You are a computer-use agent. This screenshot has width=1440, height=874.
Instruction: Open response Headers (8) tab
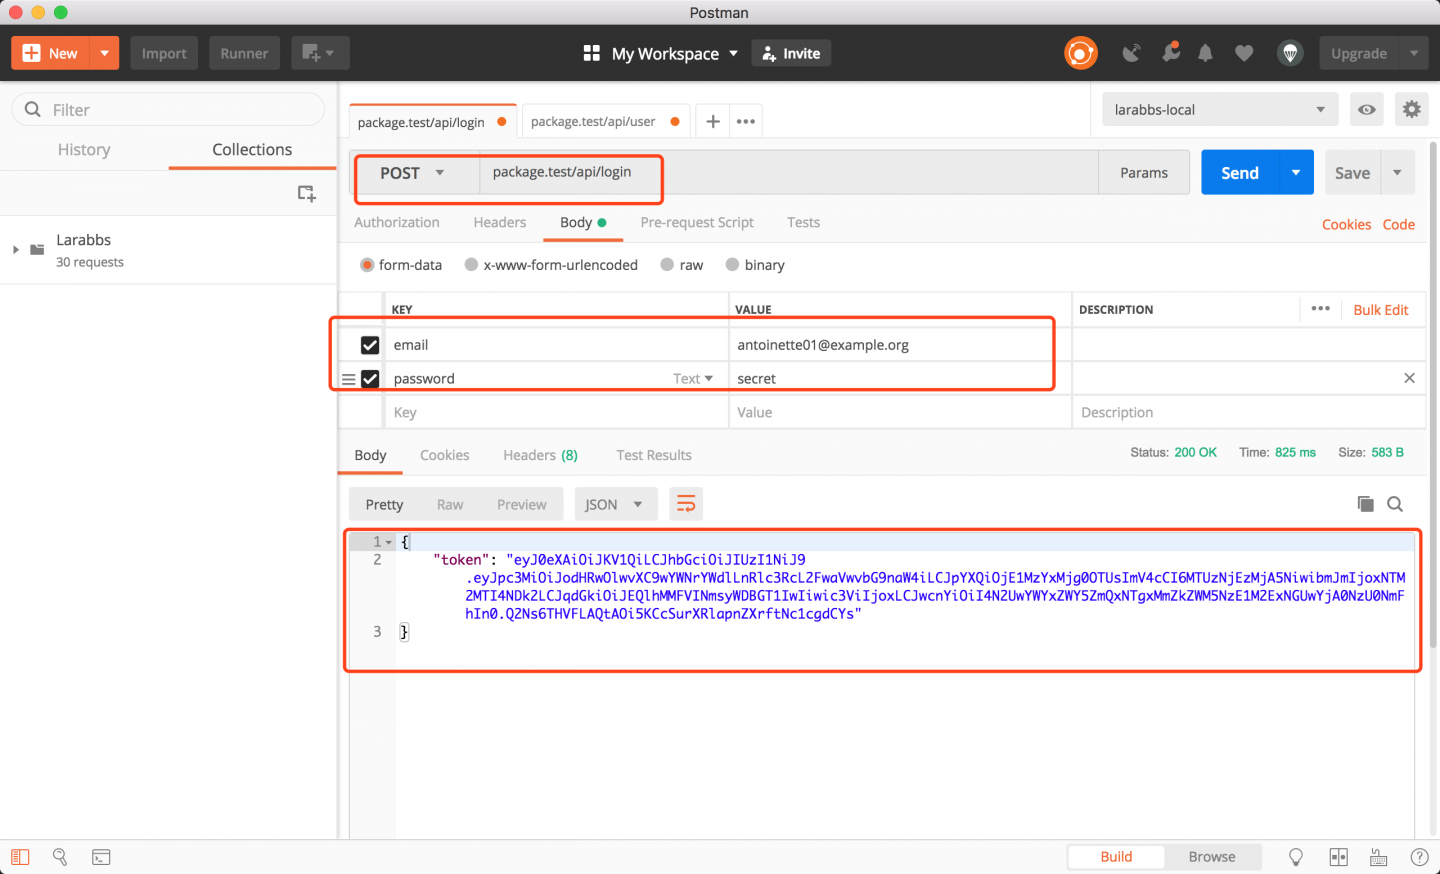[x=540, y=455]
